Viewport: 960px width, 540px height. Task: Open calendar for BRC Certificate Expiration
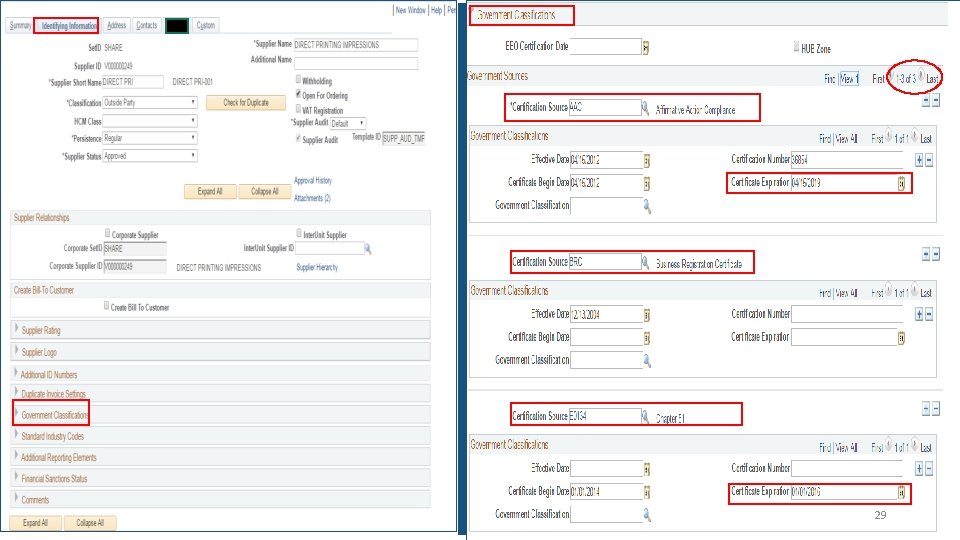pos(901,338)
